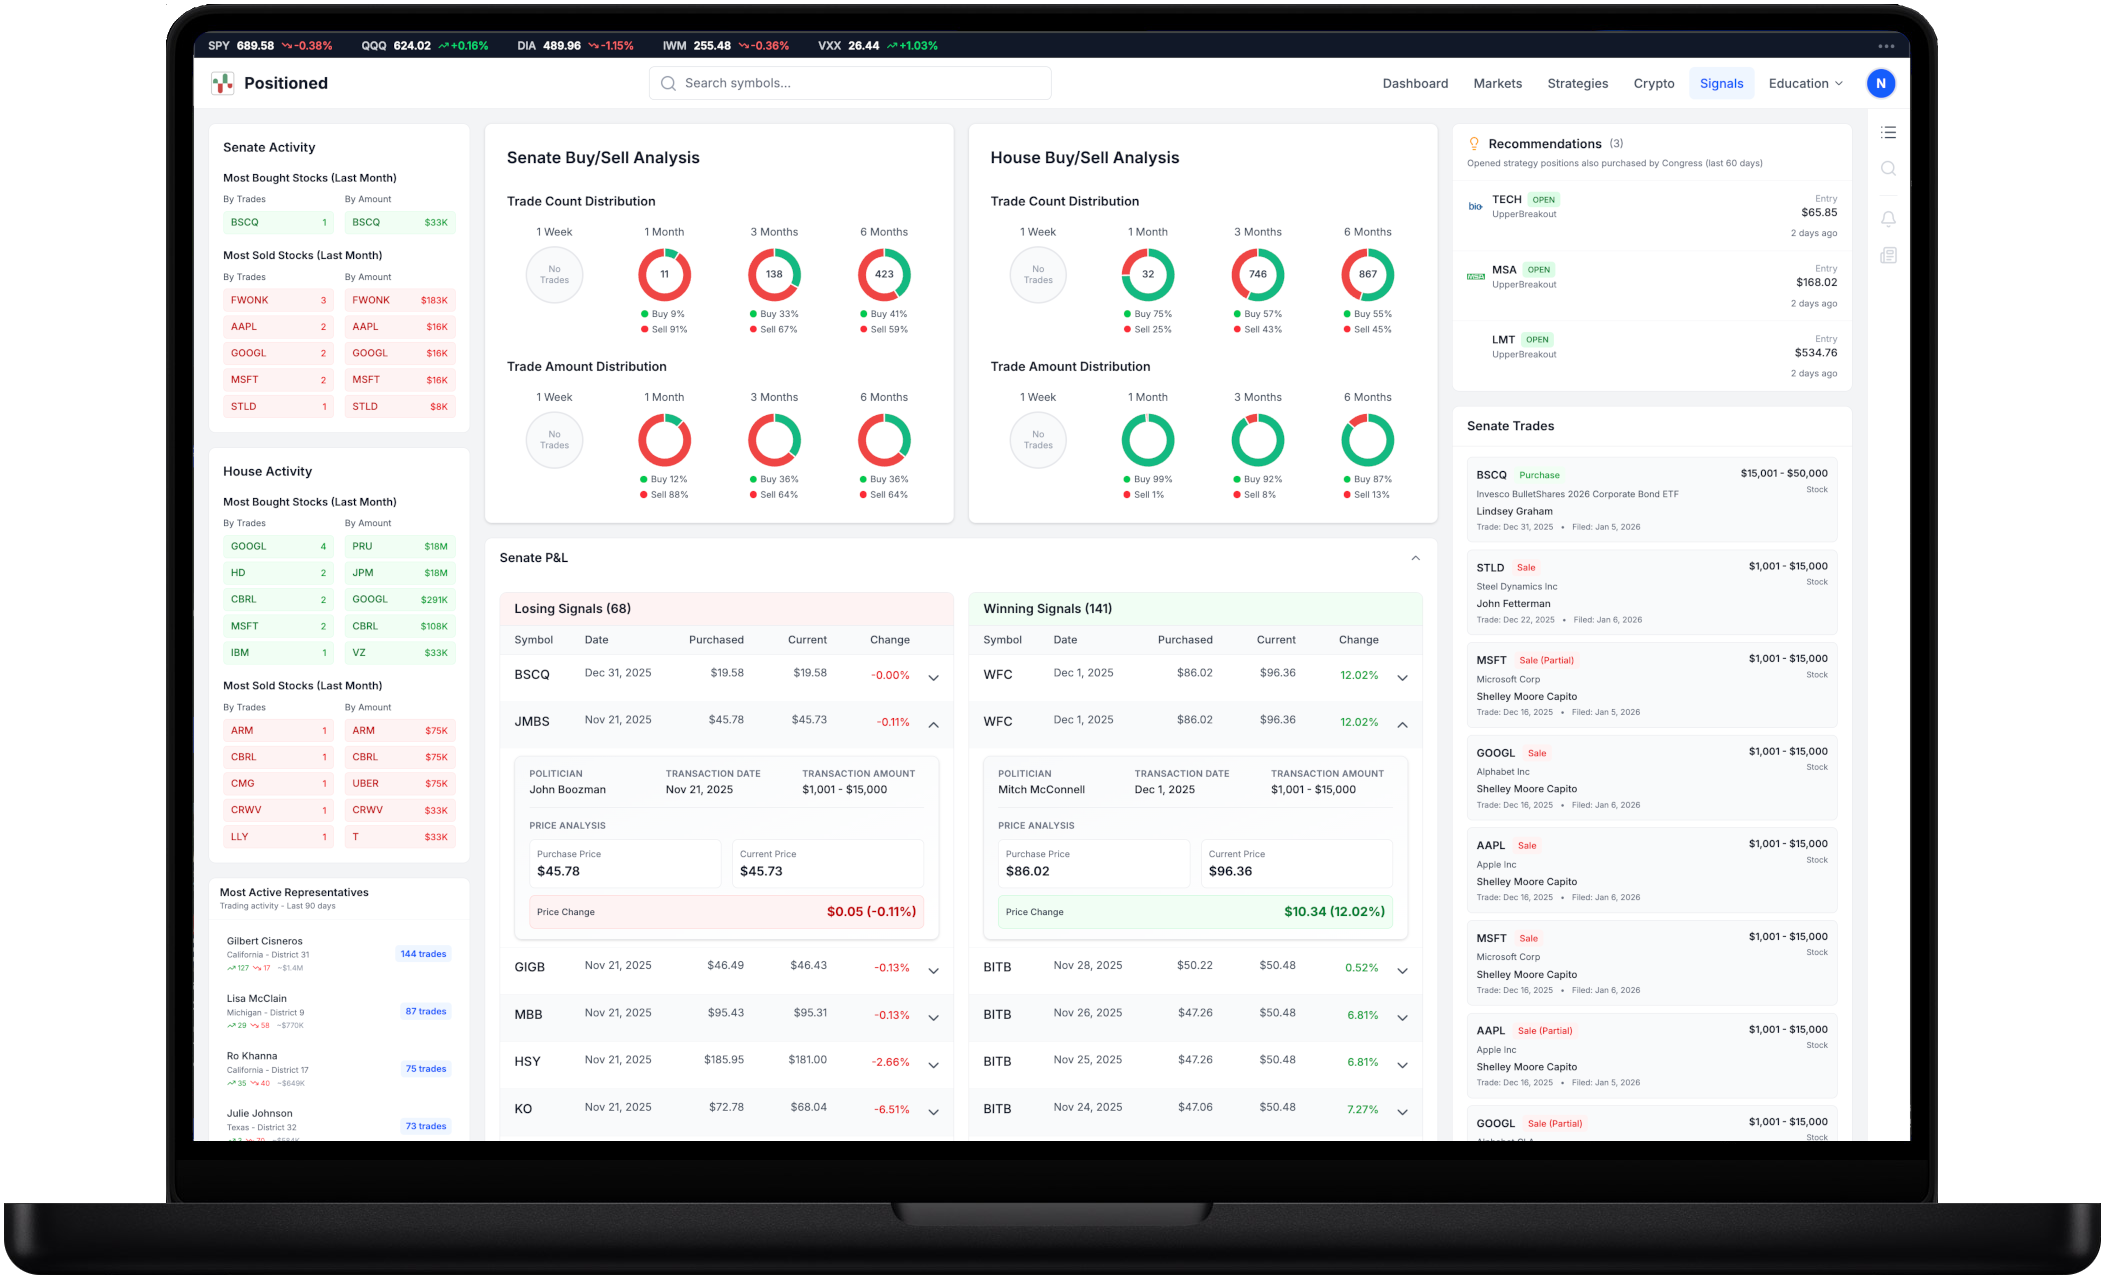Screen dimensions: 2104x1288
Task: Expand the HSY losing signal row
Action: click(933, 1065)
